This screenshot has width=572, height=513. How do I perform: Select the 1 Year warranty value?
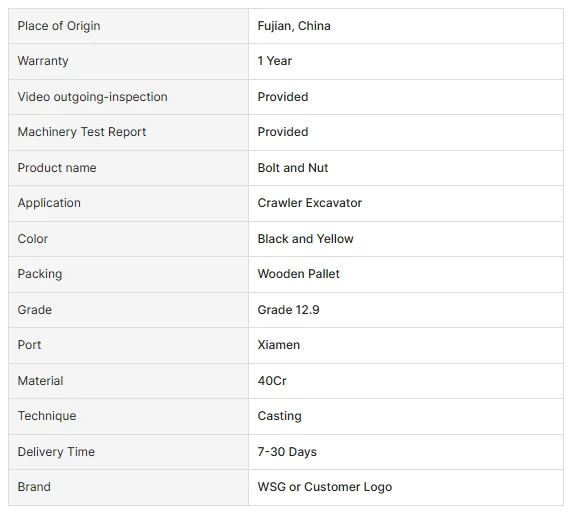(275, 61)
